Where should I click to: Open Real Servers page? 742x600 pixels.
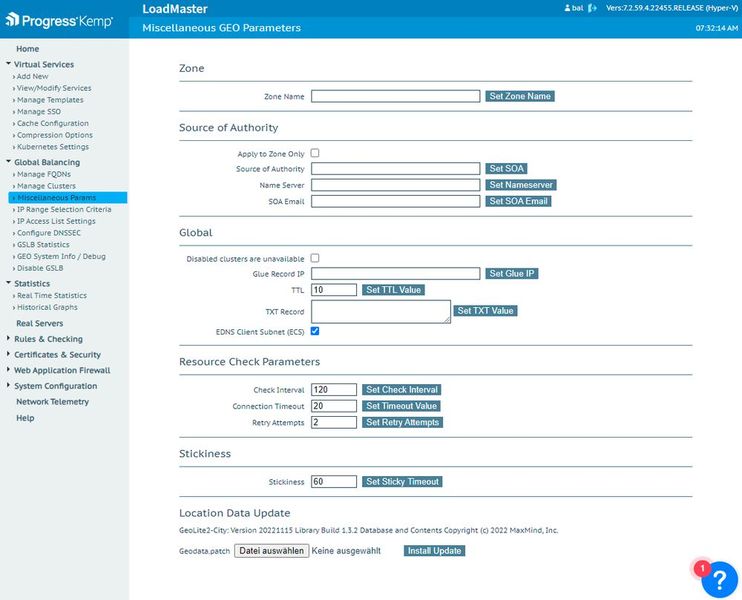tap(39, 323)
